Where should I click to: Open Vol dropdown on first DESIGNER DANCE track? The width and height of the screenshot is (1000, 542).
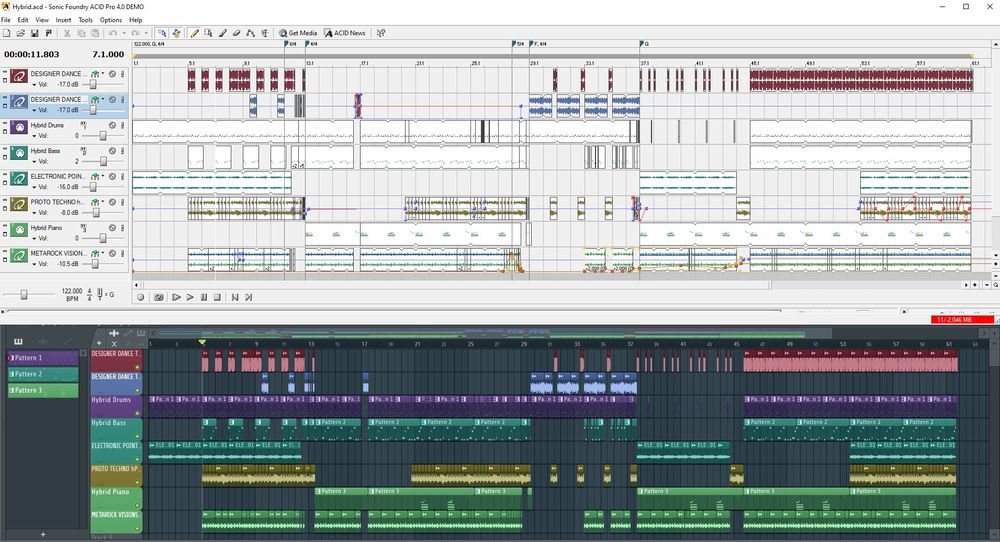(x=34, y=84)
